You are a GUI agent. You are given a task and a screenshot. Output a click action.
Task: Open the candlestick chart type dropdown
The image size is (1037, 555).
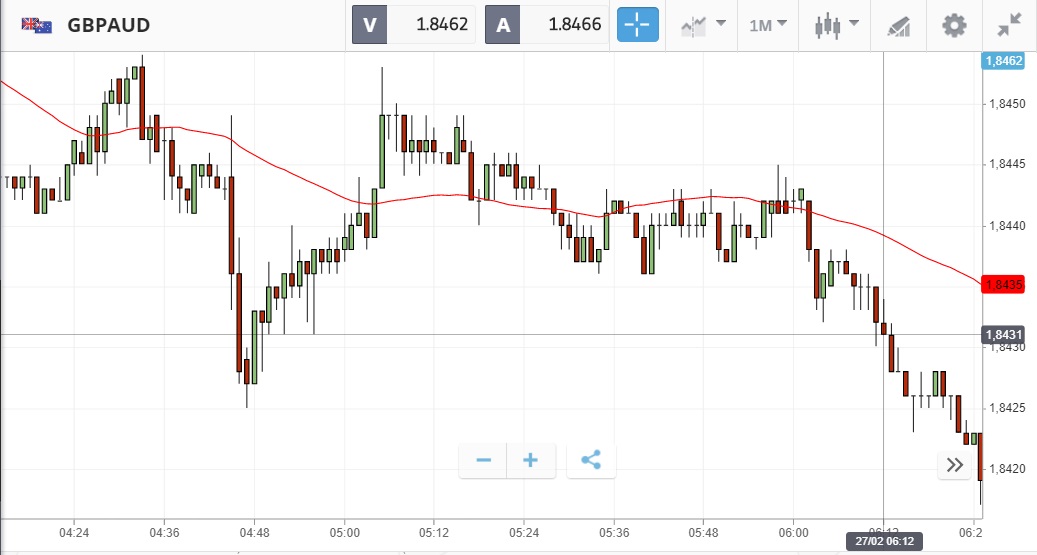pos(835,25)
